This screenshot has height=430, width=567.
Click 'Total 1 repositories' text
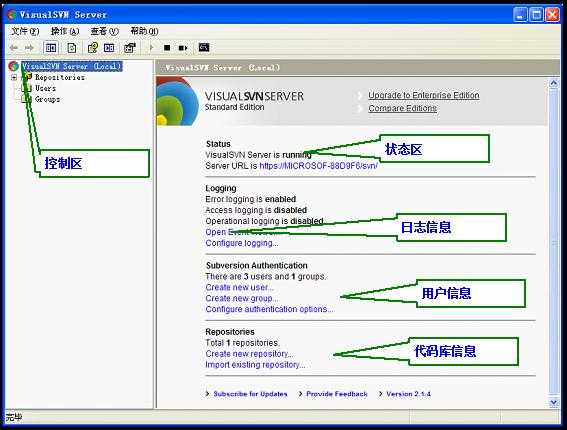pos(242,343)
